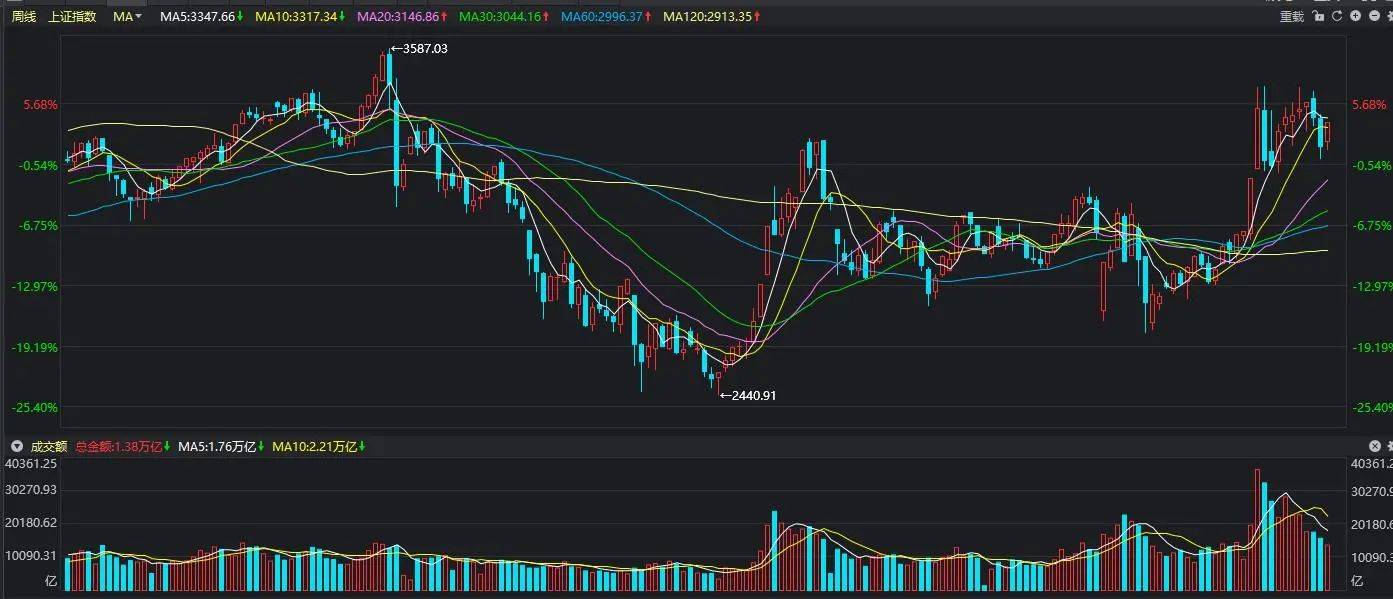Click the refresh chart icon
1393x599 pixels.
(1337, 16)
